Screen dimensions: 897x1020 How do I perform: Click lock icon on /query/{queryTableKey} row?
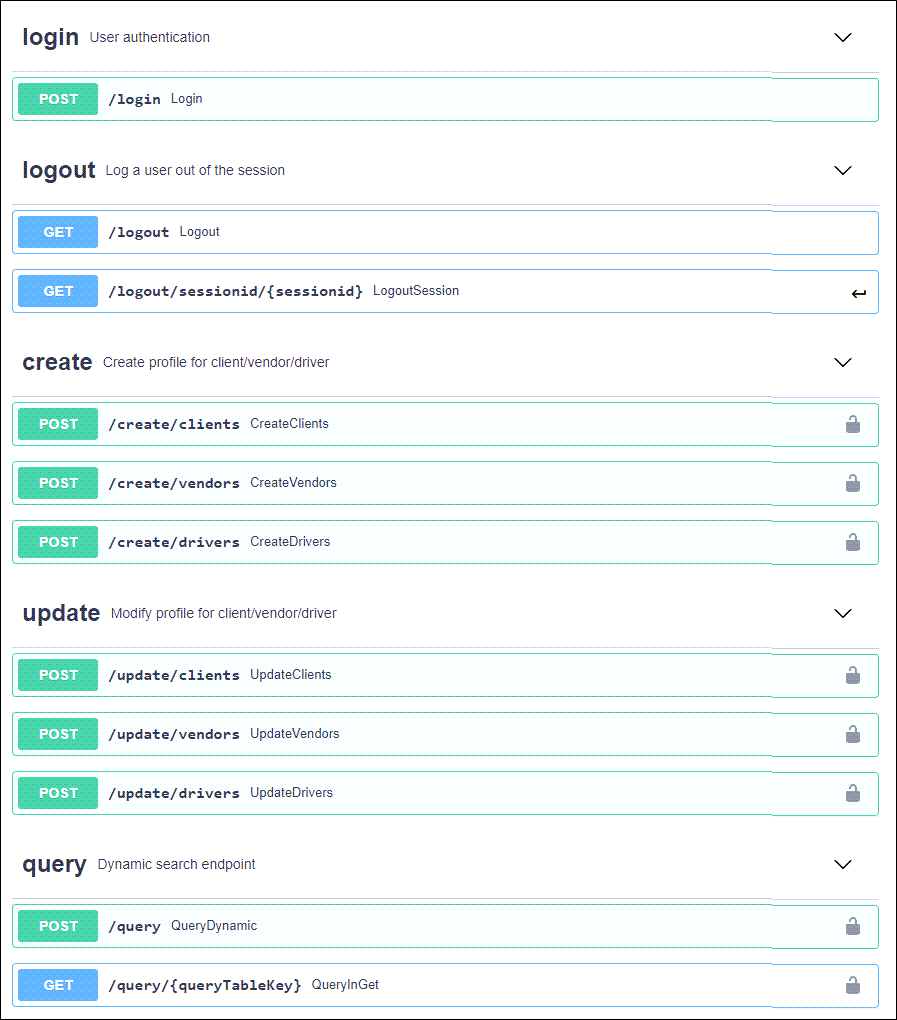853,985
